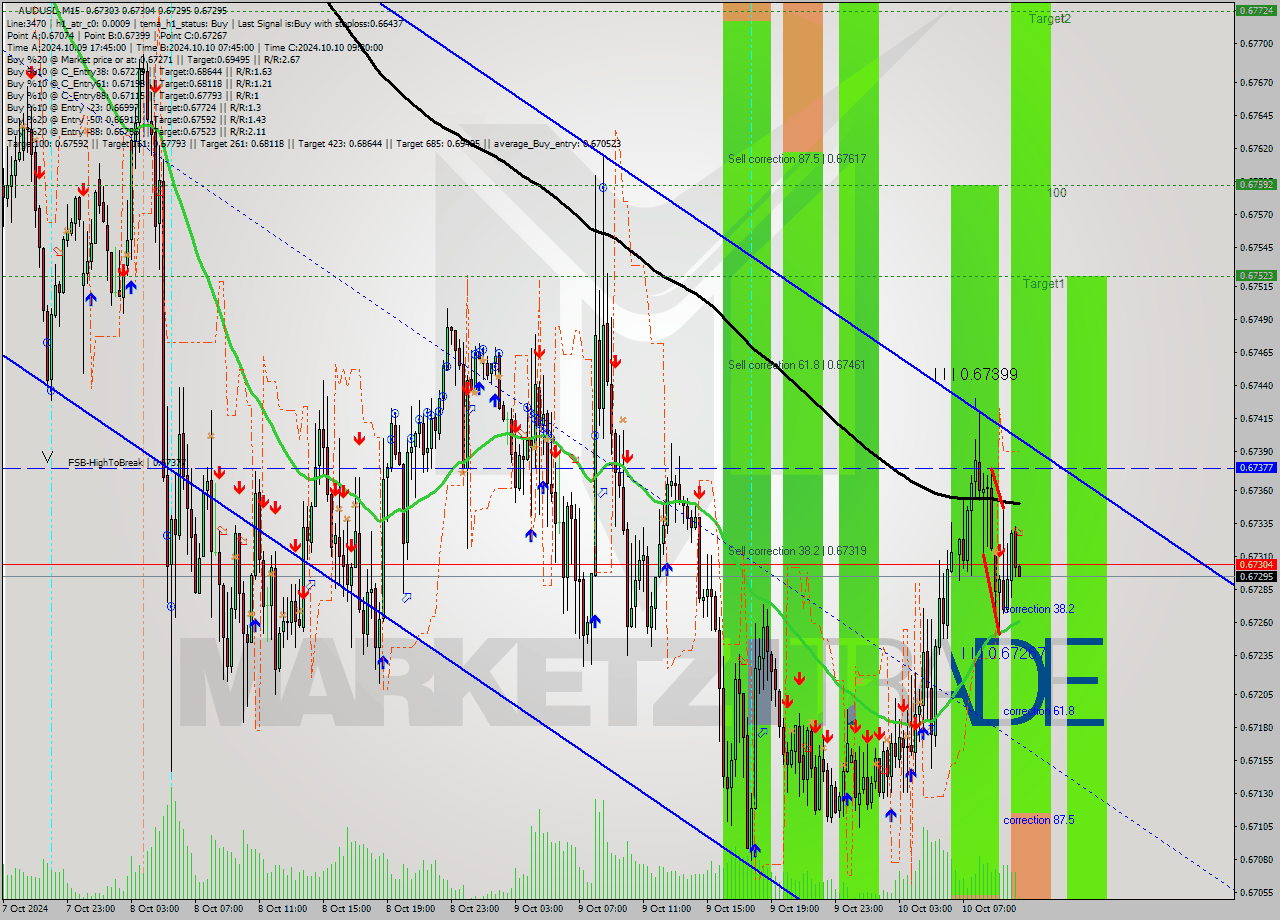Viewport: 1280px width, 920px height.
Task: Click the 0.67335 price axis value
Action: pos(1255,523)
